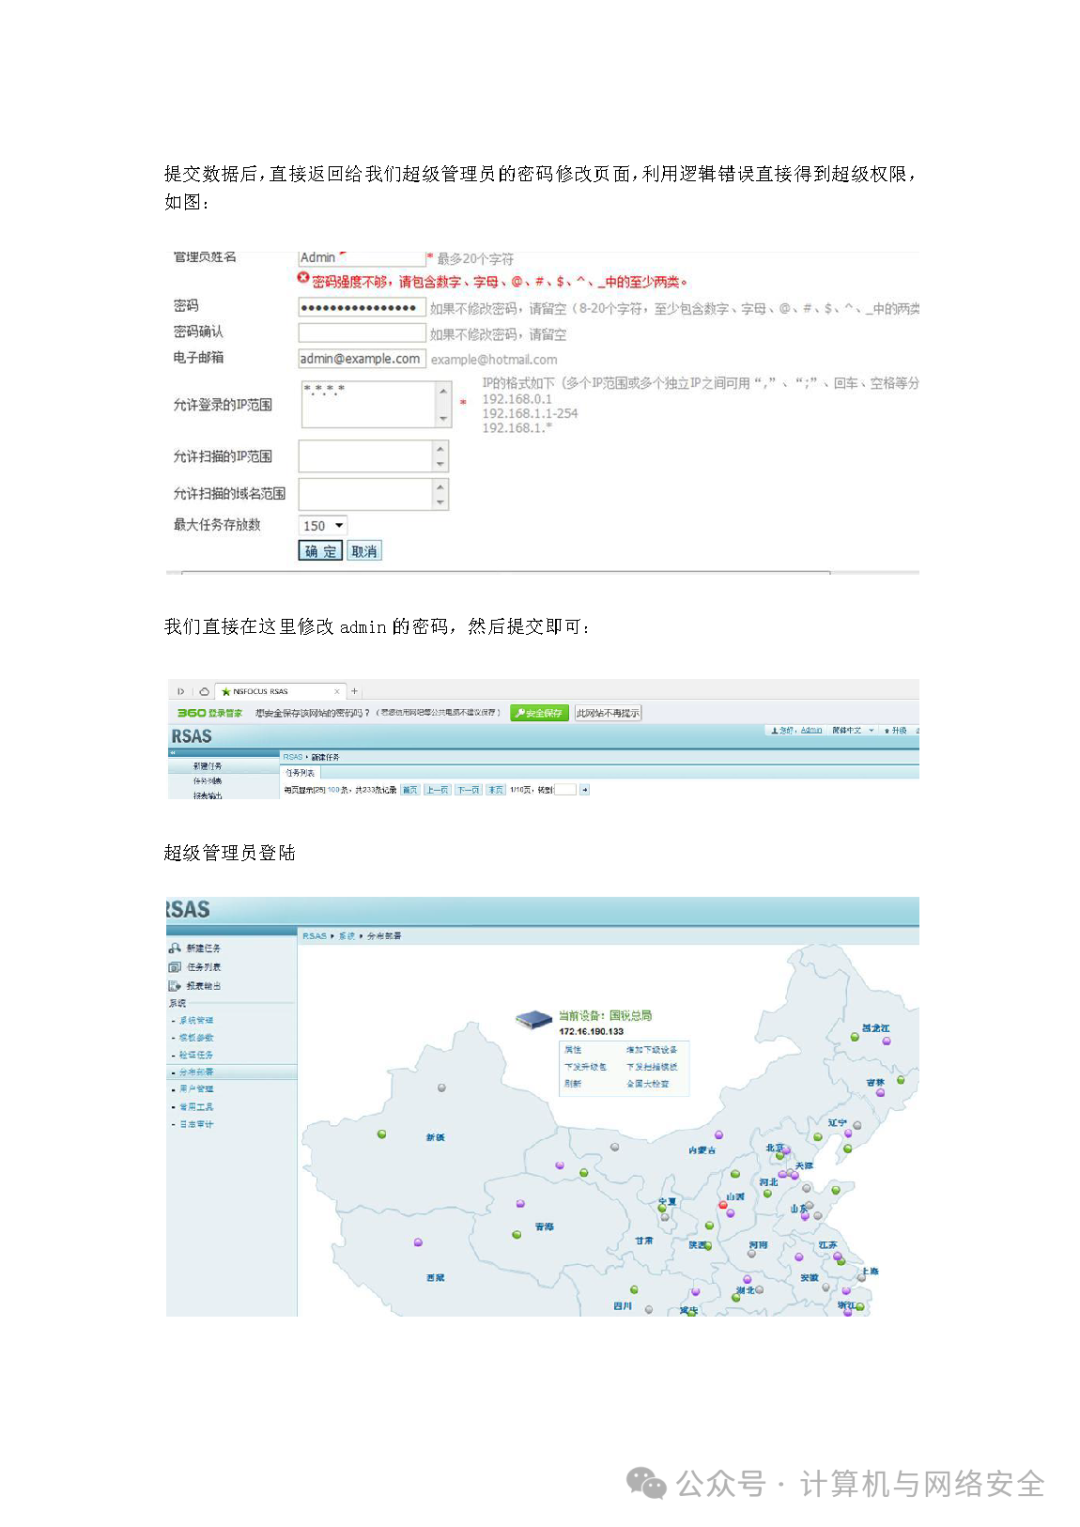Click the green 安全保存 button

click(x=539, y=713)
